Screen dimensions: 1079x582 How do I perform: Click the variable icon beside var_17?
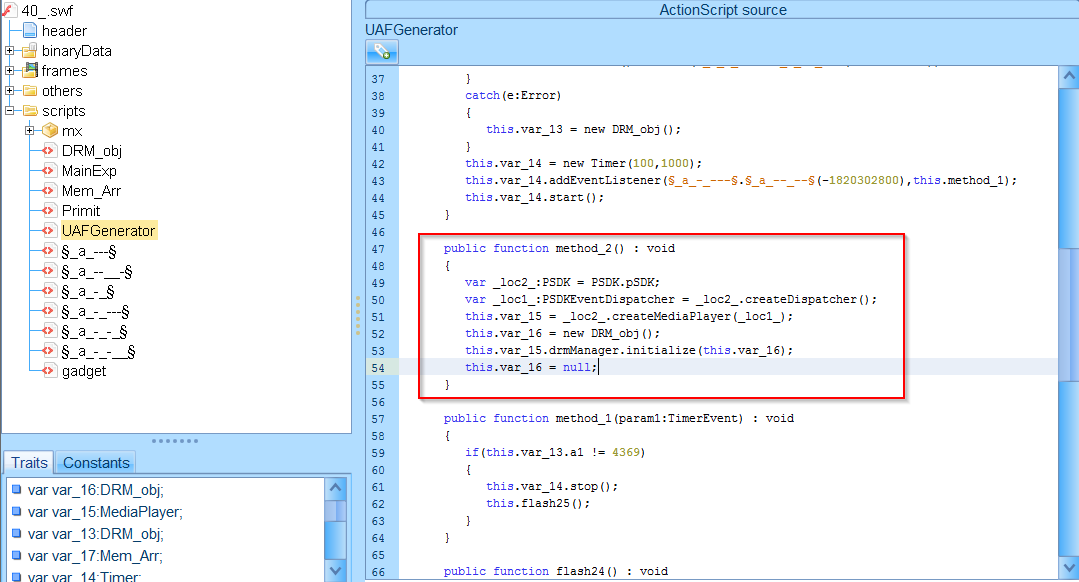tap(17, 556)
